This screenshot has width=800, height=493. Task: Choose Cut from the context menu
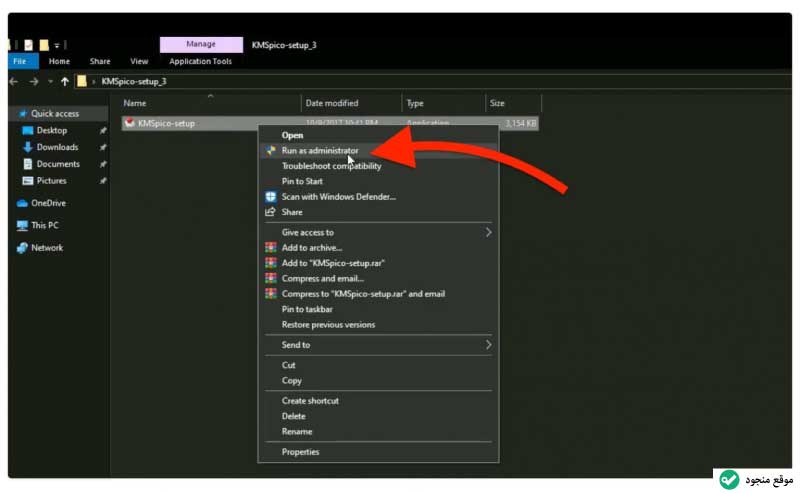(x=288, y=365)
